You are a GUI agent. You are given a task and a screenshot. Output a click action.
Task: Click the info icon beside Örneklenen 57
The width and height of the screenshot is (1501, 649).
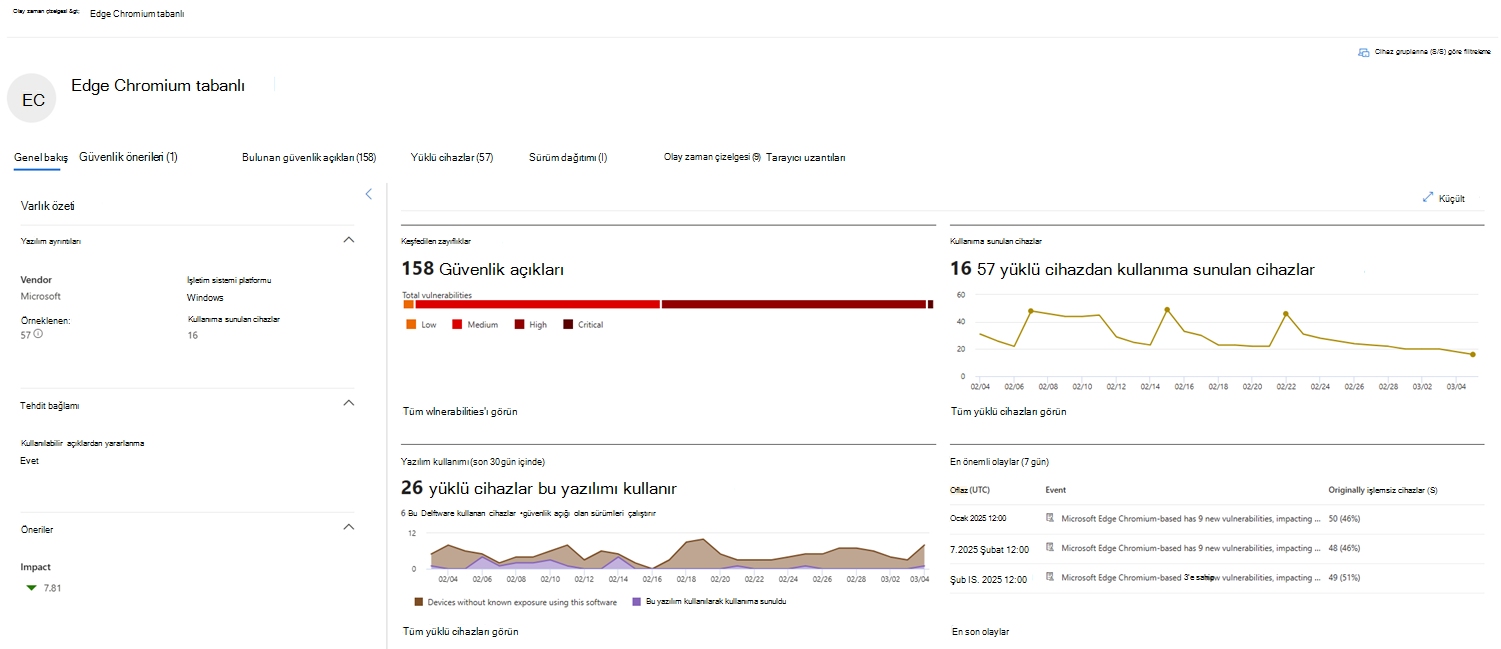coord(38,334)
